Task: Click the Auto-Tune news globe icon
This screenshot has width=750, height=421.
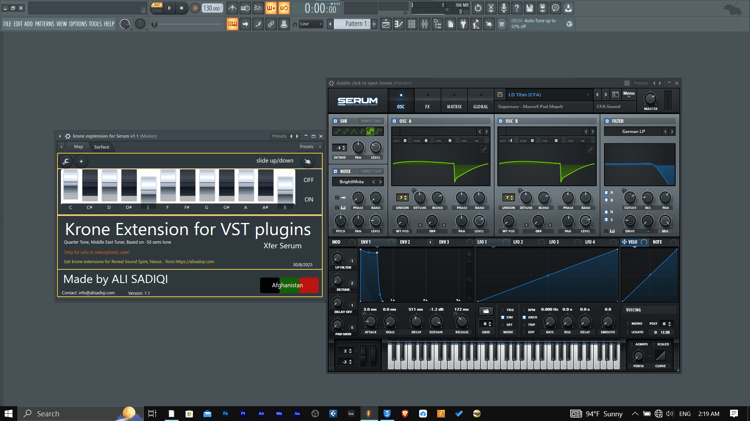Action: coord(569,24)
